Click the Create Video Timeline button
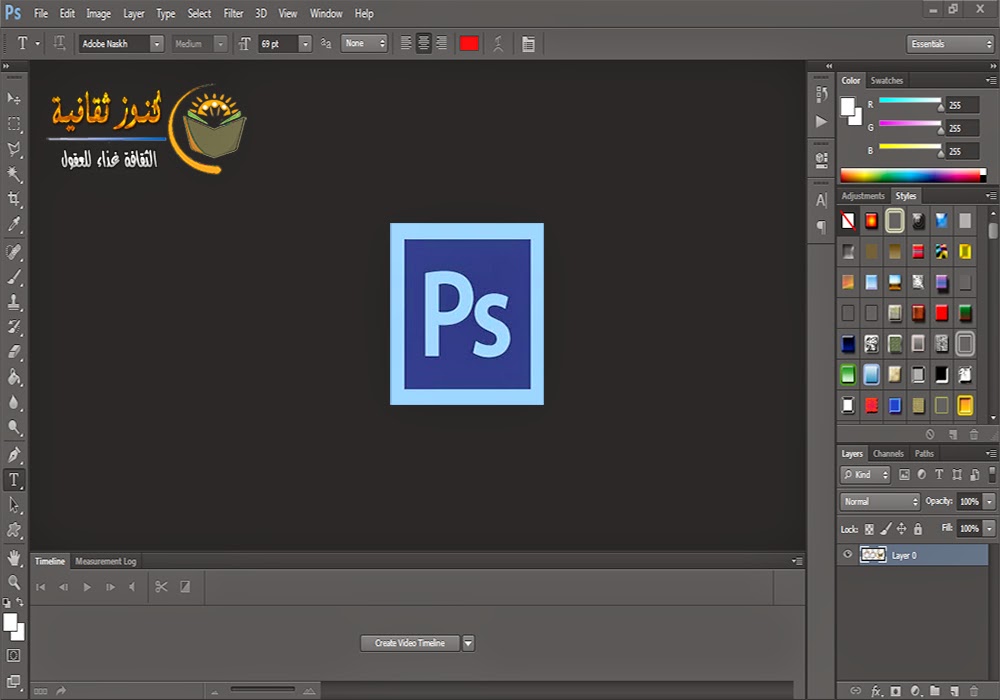This screenshot has height=700, width=1000. (410, 643)
